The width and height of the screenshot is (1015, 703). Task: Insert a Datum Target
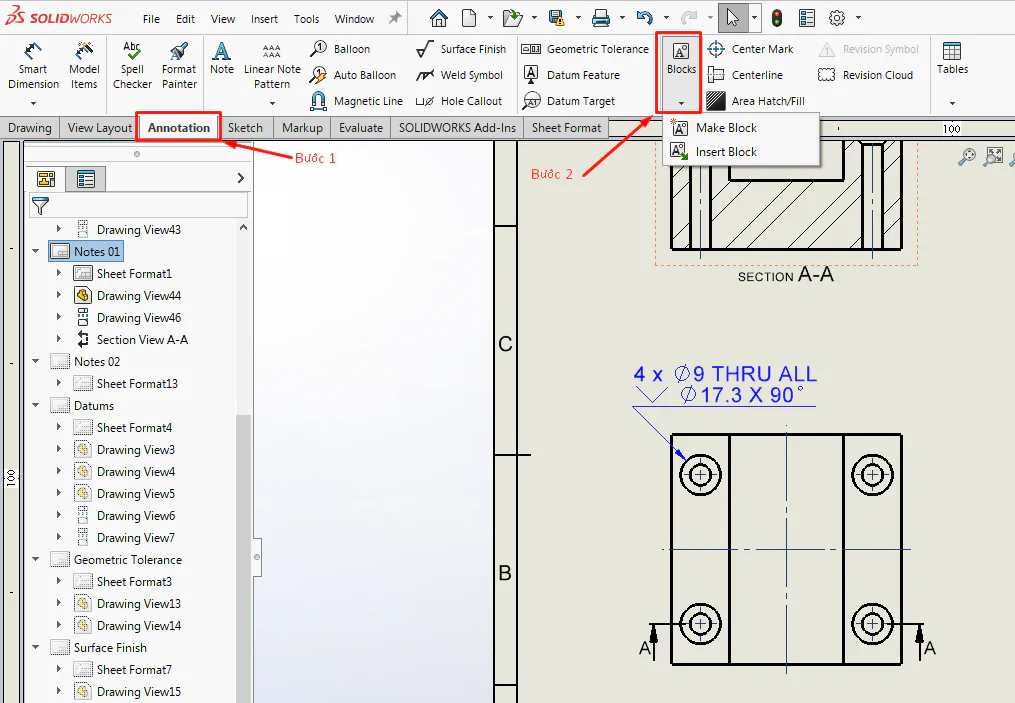(x=569, y=101)
